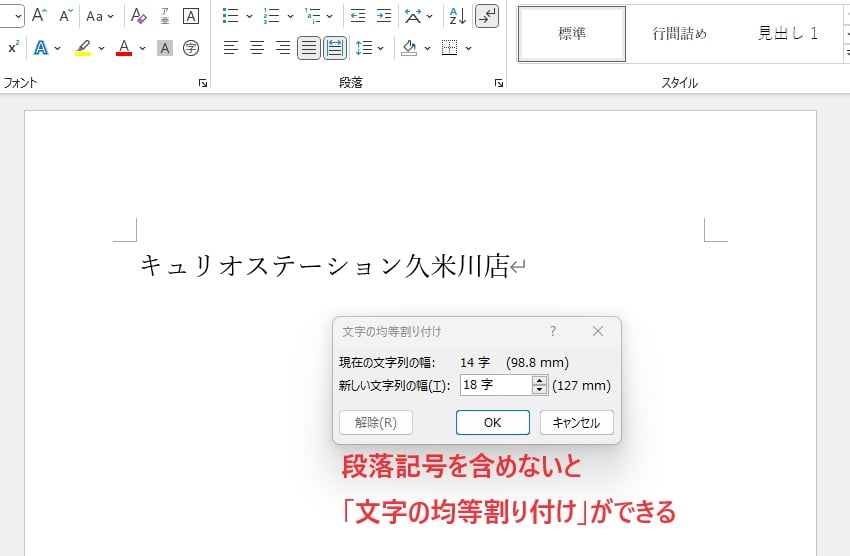Apply paragraph shading bucket
This screenshot has height=556, width=850.
409,48
